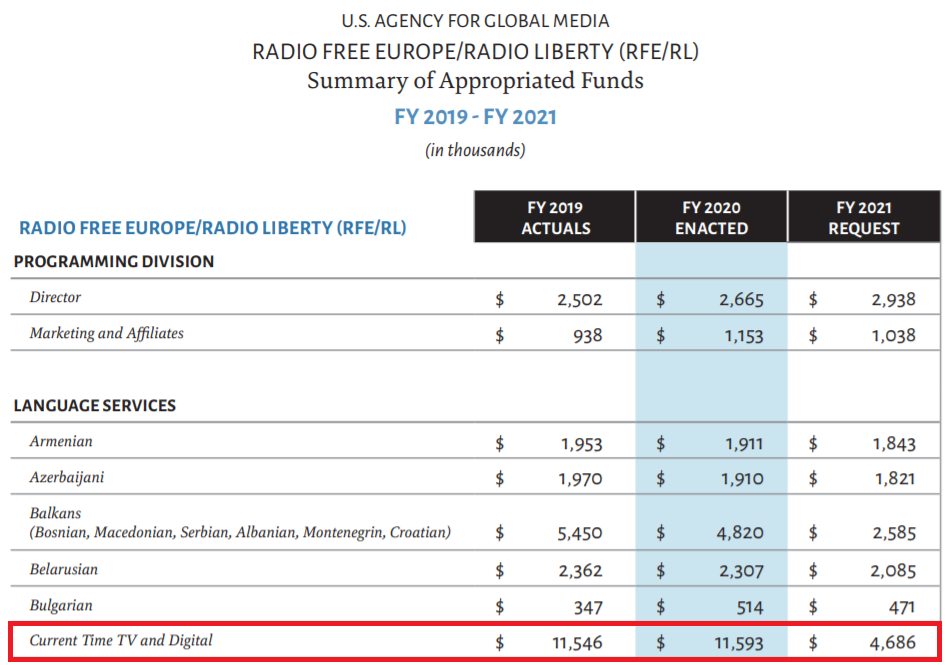Click the 'FY 2019 ACTUALS' column header
This screenshot has width=949, height=665.
[555, 218]
